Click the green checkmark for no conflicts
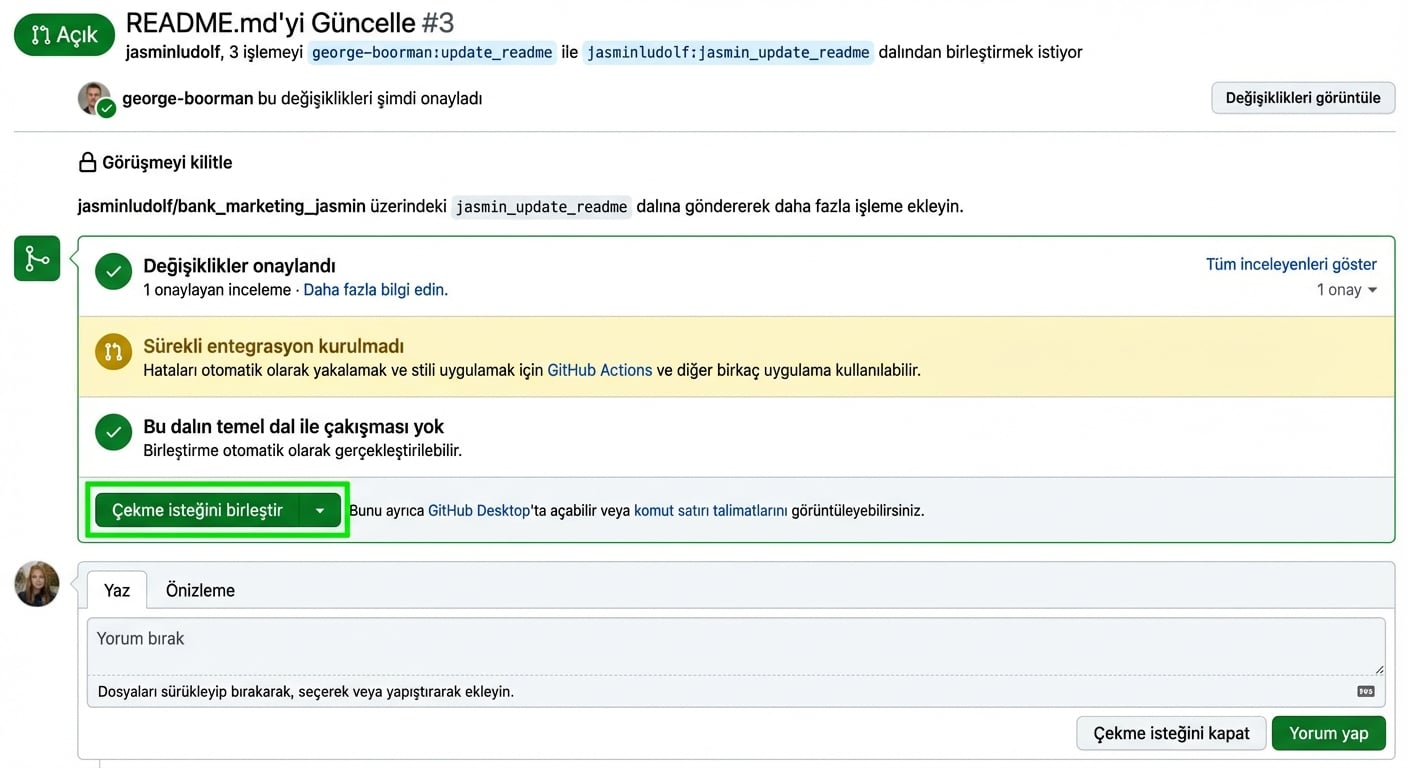1408x768 pixels. (x=114, y=432)
